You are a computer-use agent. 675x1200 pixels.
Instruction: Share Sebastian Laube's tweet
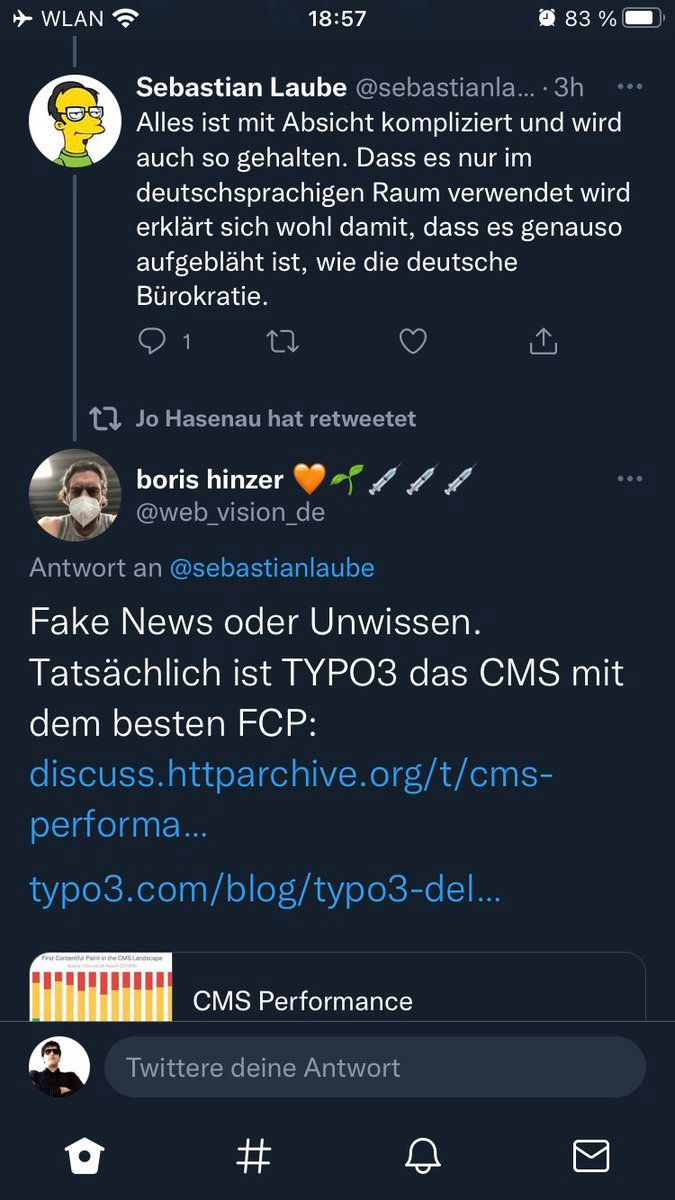pyautogui.click(x=542, y=341)
